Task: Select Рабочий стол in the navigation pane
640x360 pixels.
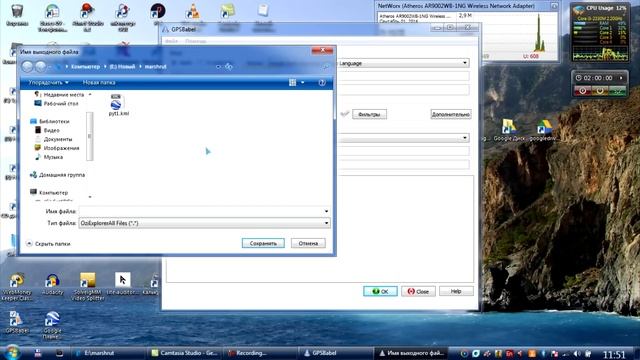Action: coord(56,104)
